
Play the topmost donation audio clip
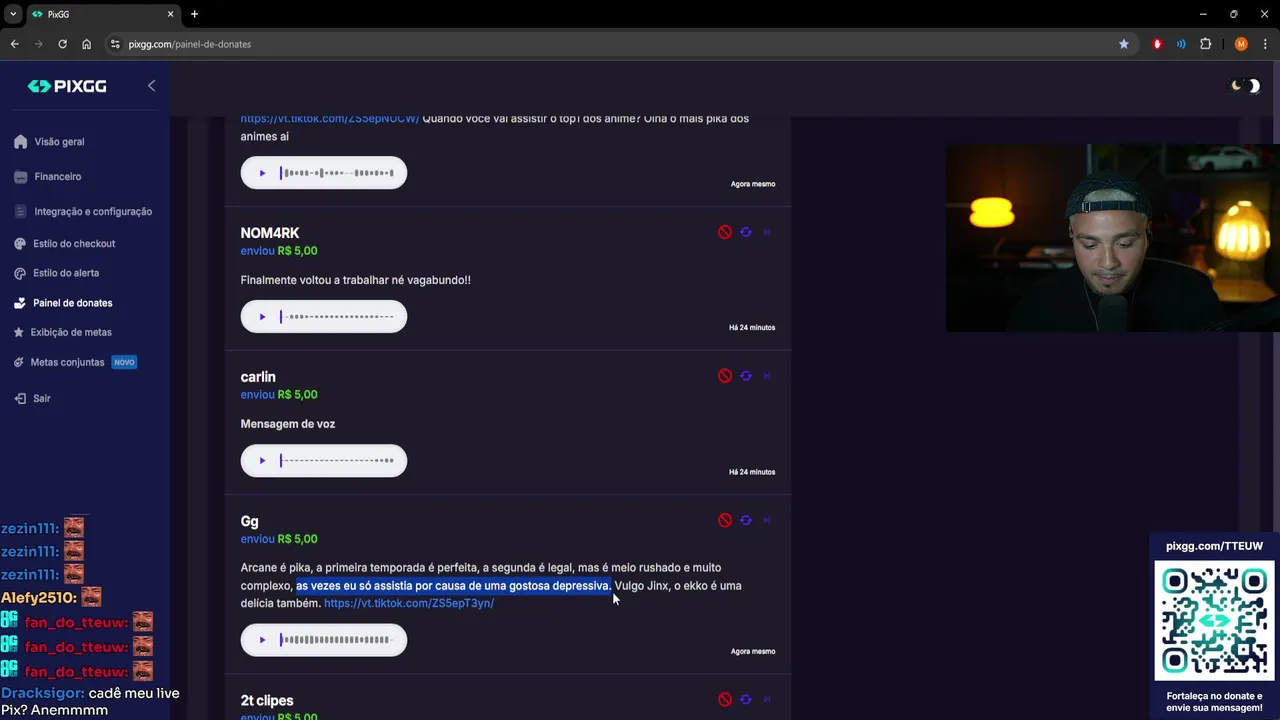click(262, 173)
